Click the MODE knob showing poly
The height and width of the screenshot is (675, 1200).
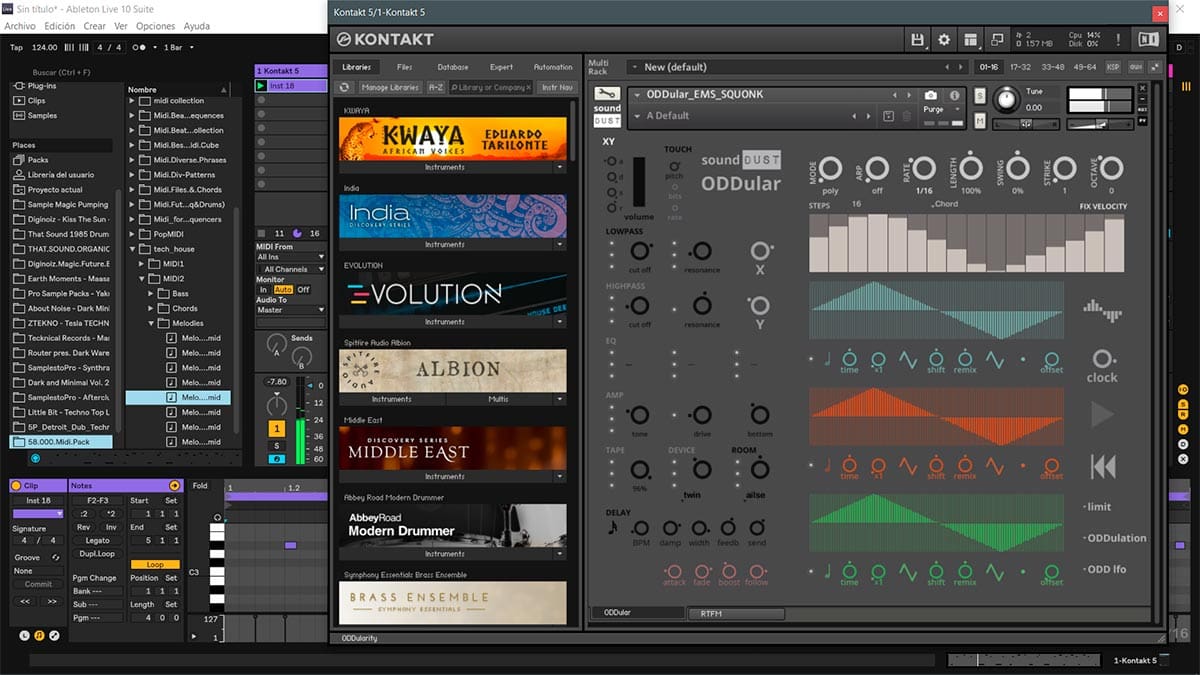coord(830,168)
